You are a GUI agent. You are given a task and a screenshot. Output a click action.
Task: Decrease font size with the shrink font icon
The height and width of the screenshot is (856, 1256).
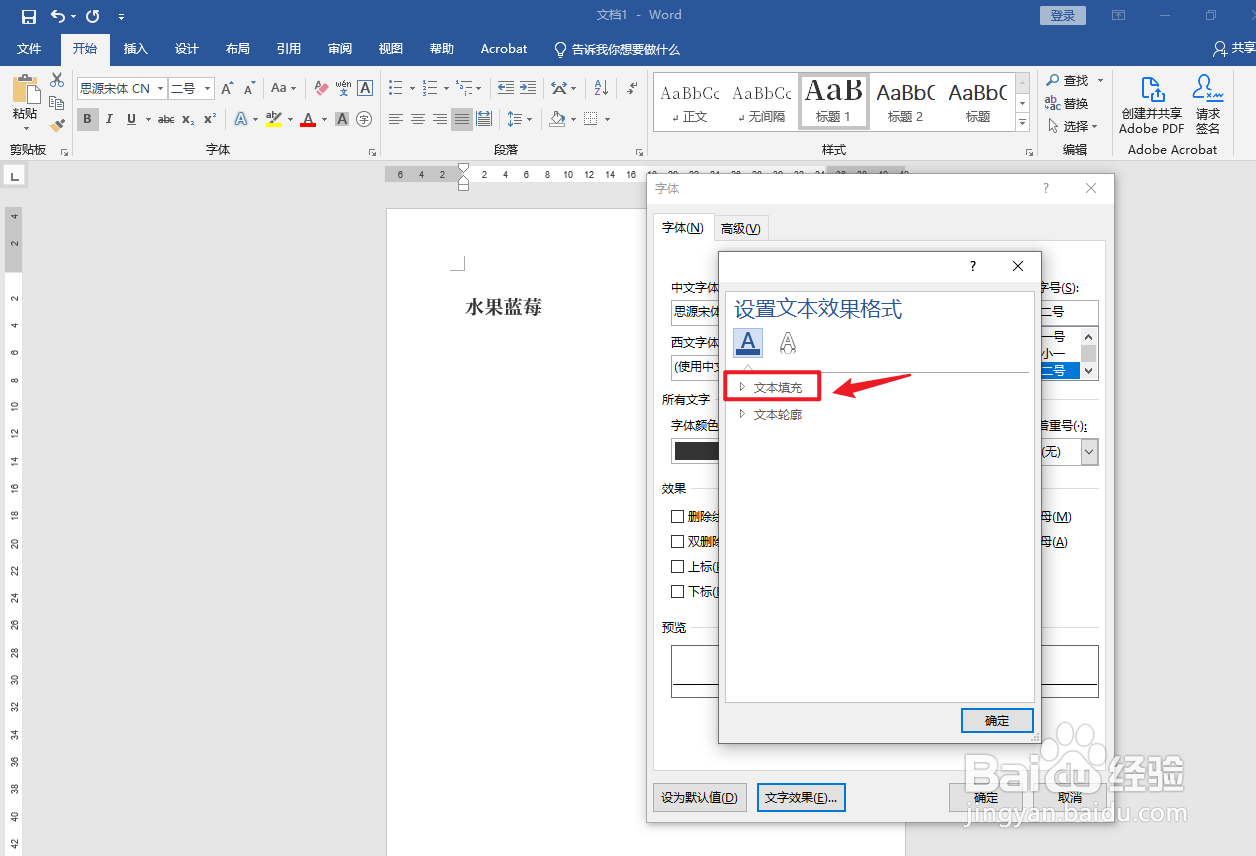249,89
